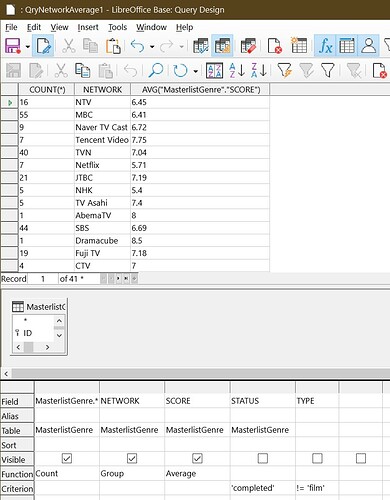Toggle the Edit Mode icon
This screenshot has height=500, width=390.
43,46
